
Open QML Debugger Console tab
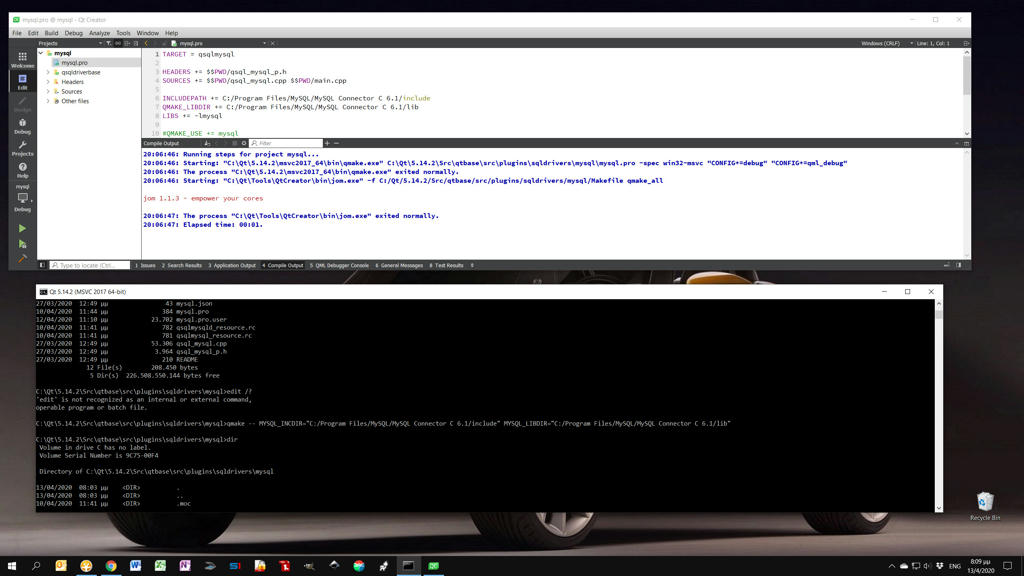[339, 265]
